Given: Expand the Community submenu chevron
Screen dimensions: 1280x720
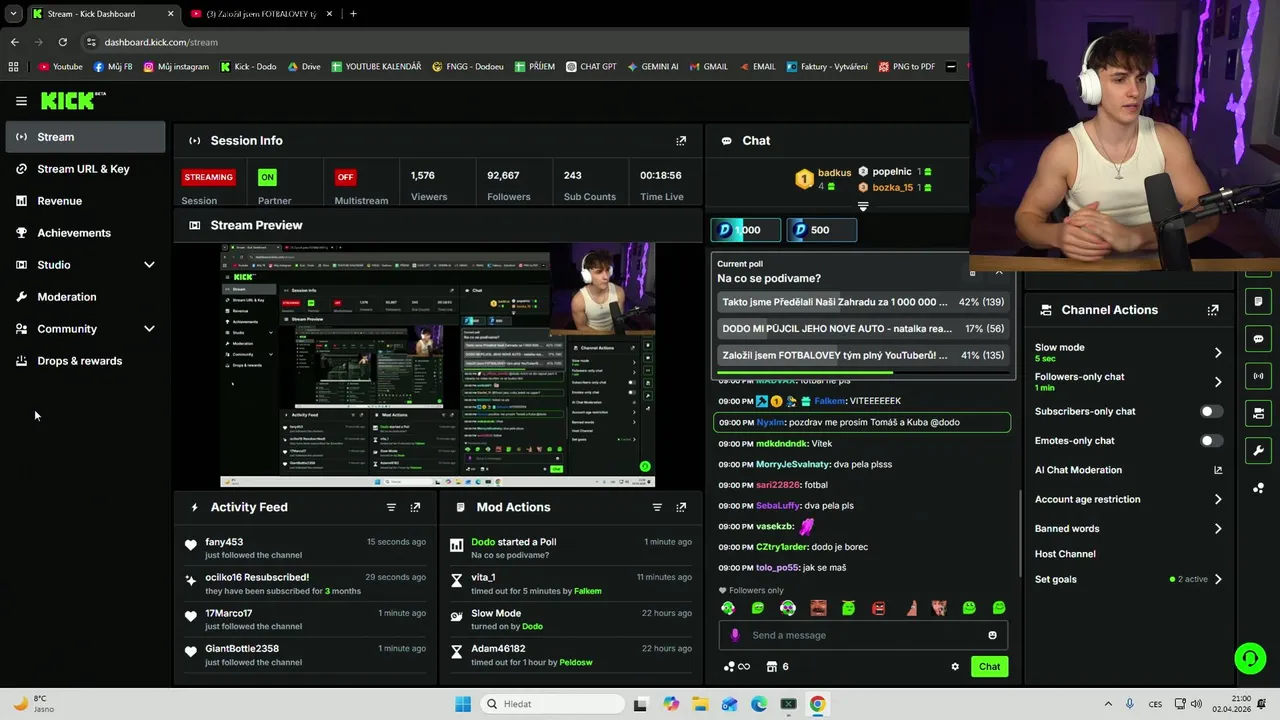Looking at the screenshot, I should click(149, 329).
